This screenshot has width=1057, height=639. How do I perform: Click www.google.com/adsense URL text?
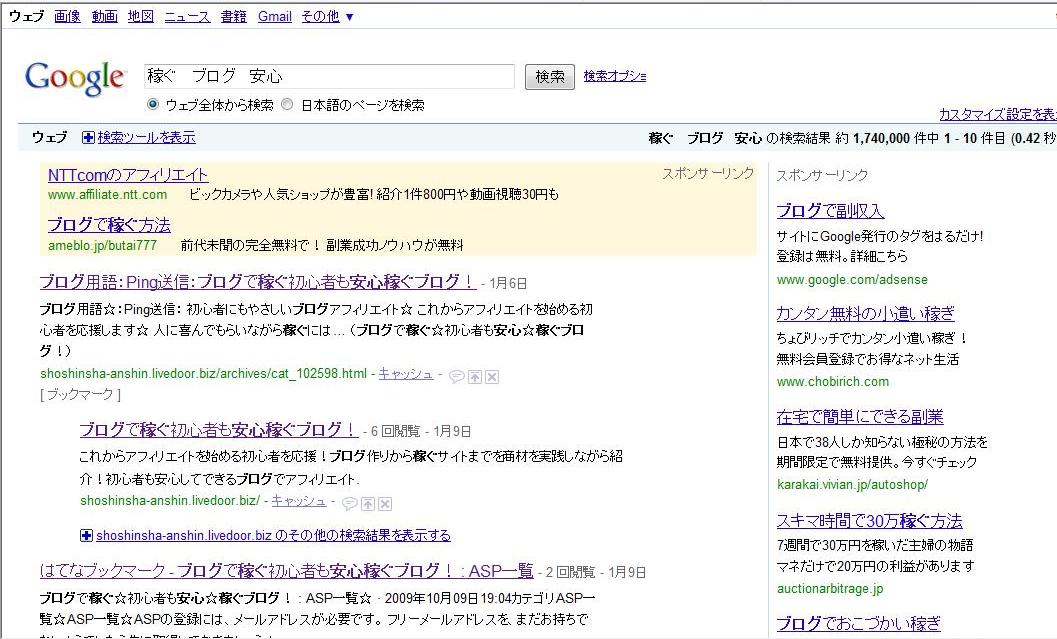pyautogui.click(x=852, y=280)
